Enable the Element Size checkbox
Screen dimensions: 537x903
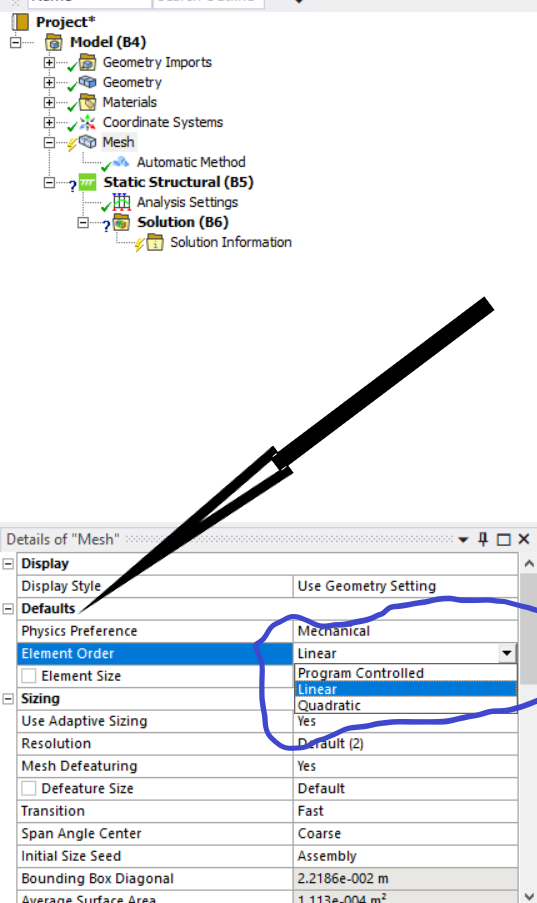(x=29, y=676)
